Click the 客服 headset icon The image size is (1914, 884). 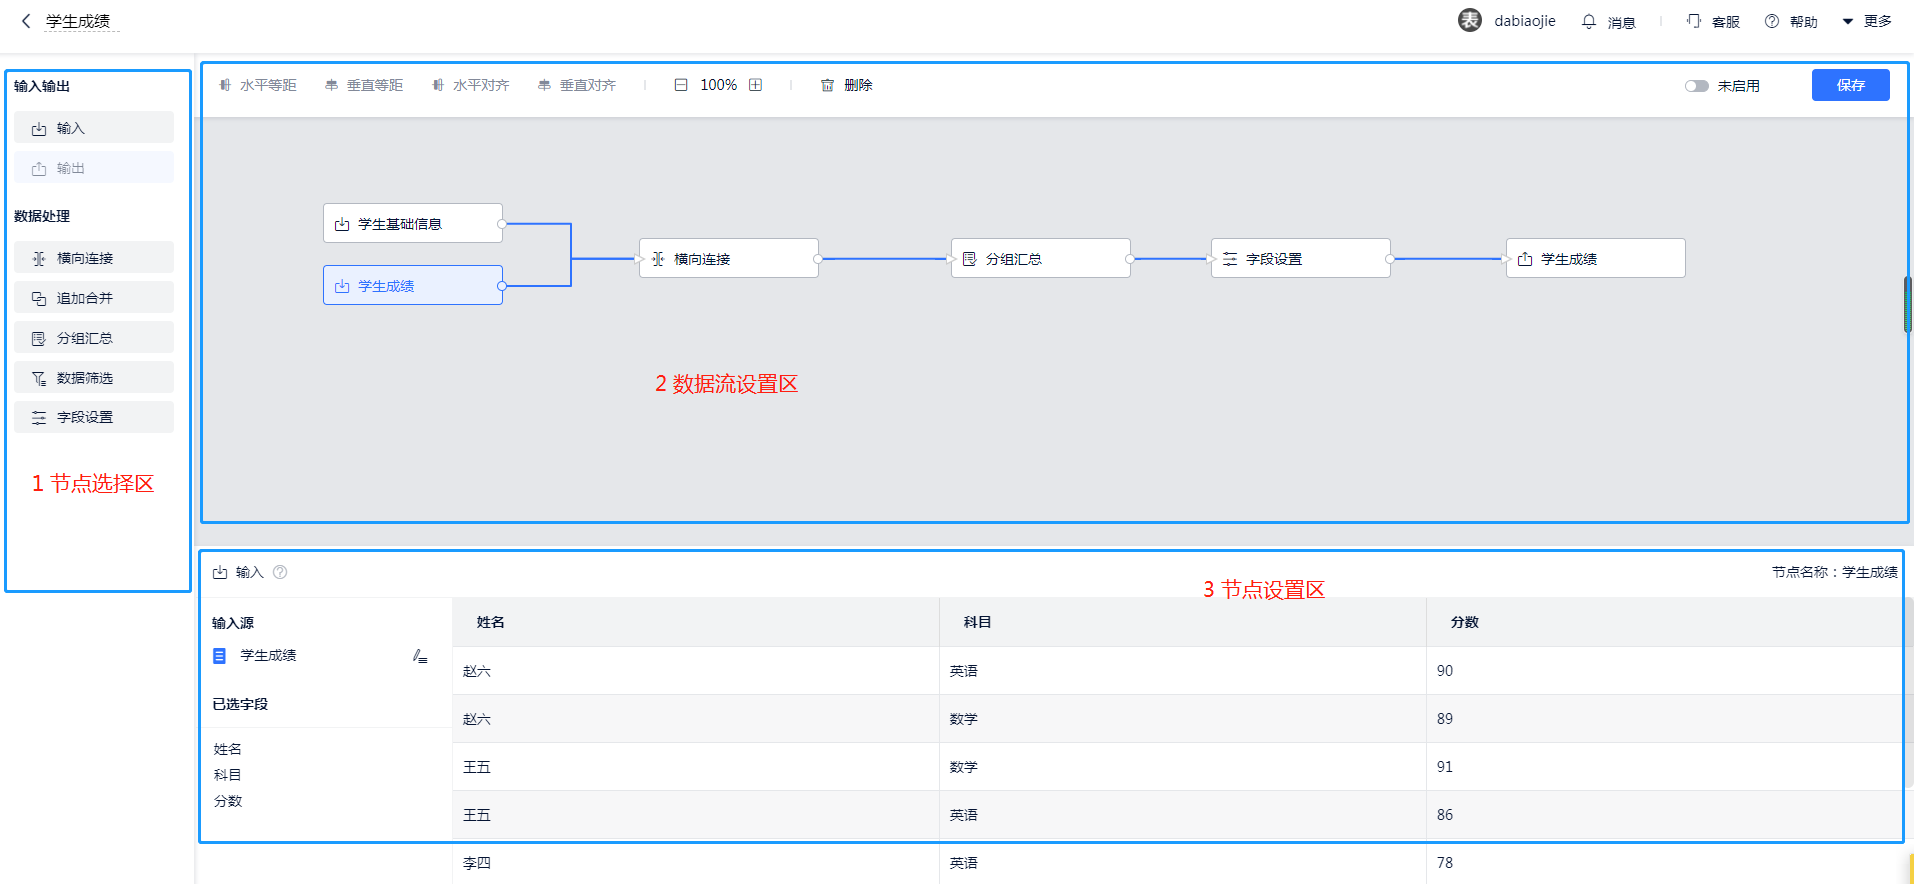click(x=1694, y=21)
